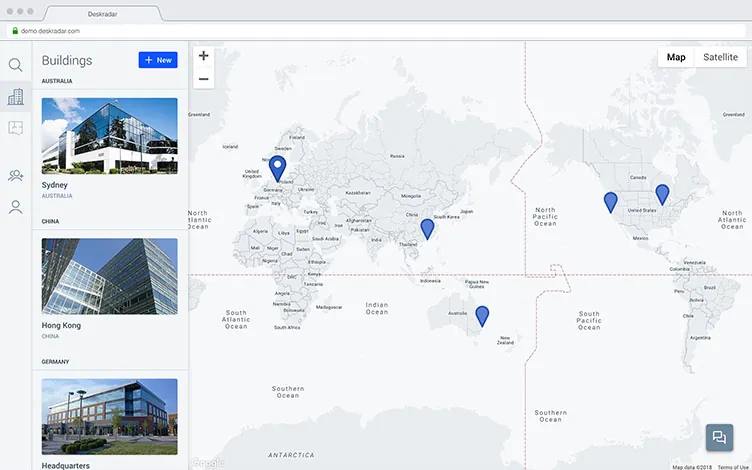Open the chat widget icon
Image resolution: width=752 pixels, height=470 pixels.
[719, 437]
